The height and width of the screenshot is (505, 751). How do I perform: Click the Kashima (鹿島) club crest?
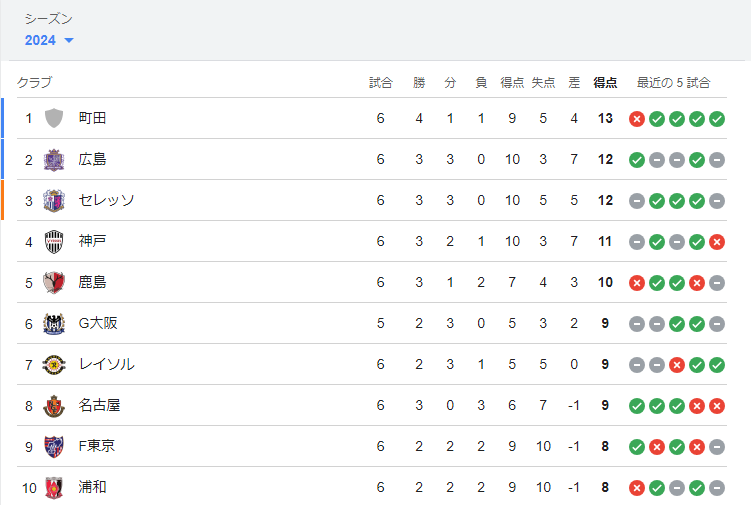click(54, 282)
